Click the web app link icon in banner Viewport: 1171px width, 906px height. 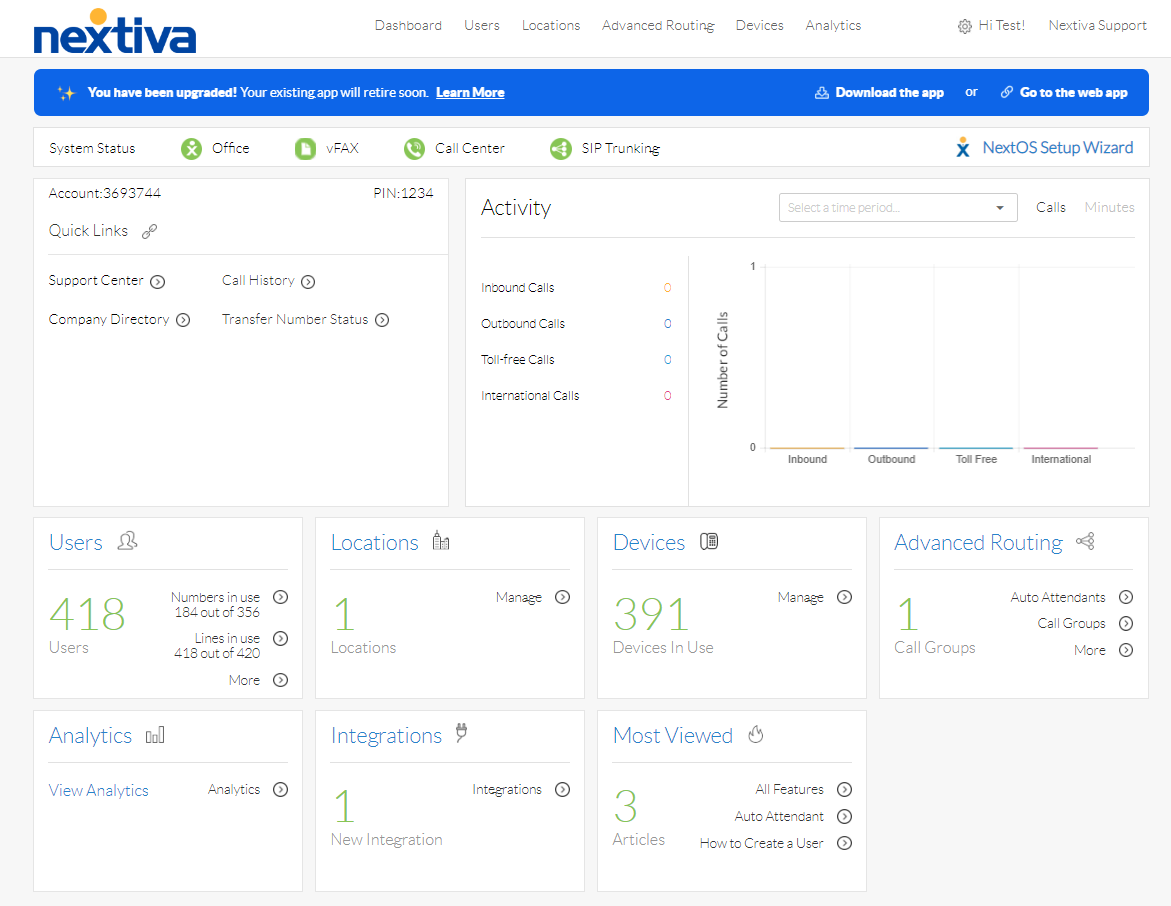pos(1007,92)
